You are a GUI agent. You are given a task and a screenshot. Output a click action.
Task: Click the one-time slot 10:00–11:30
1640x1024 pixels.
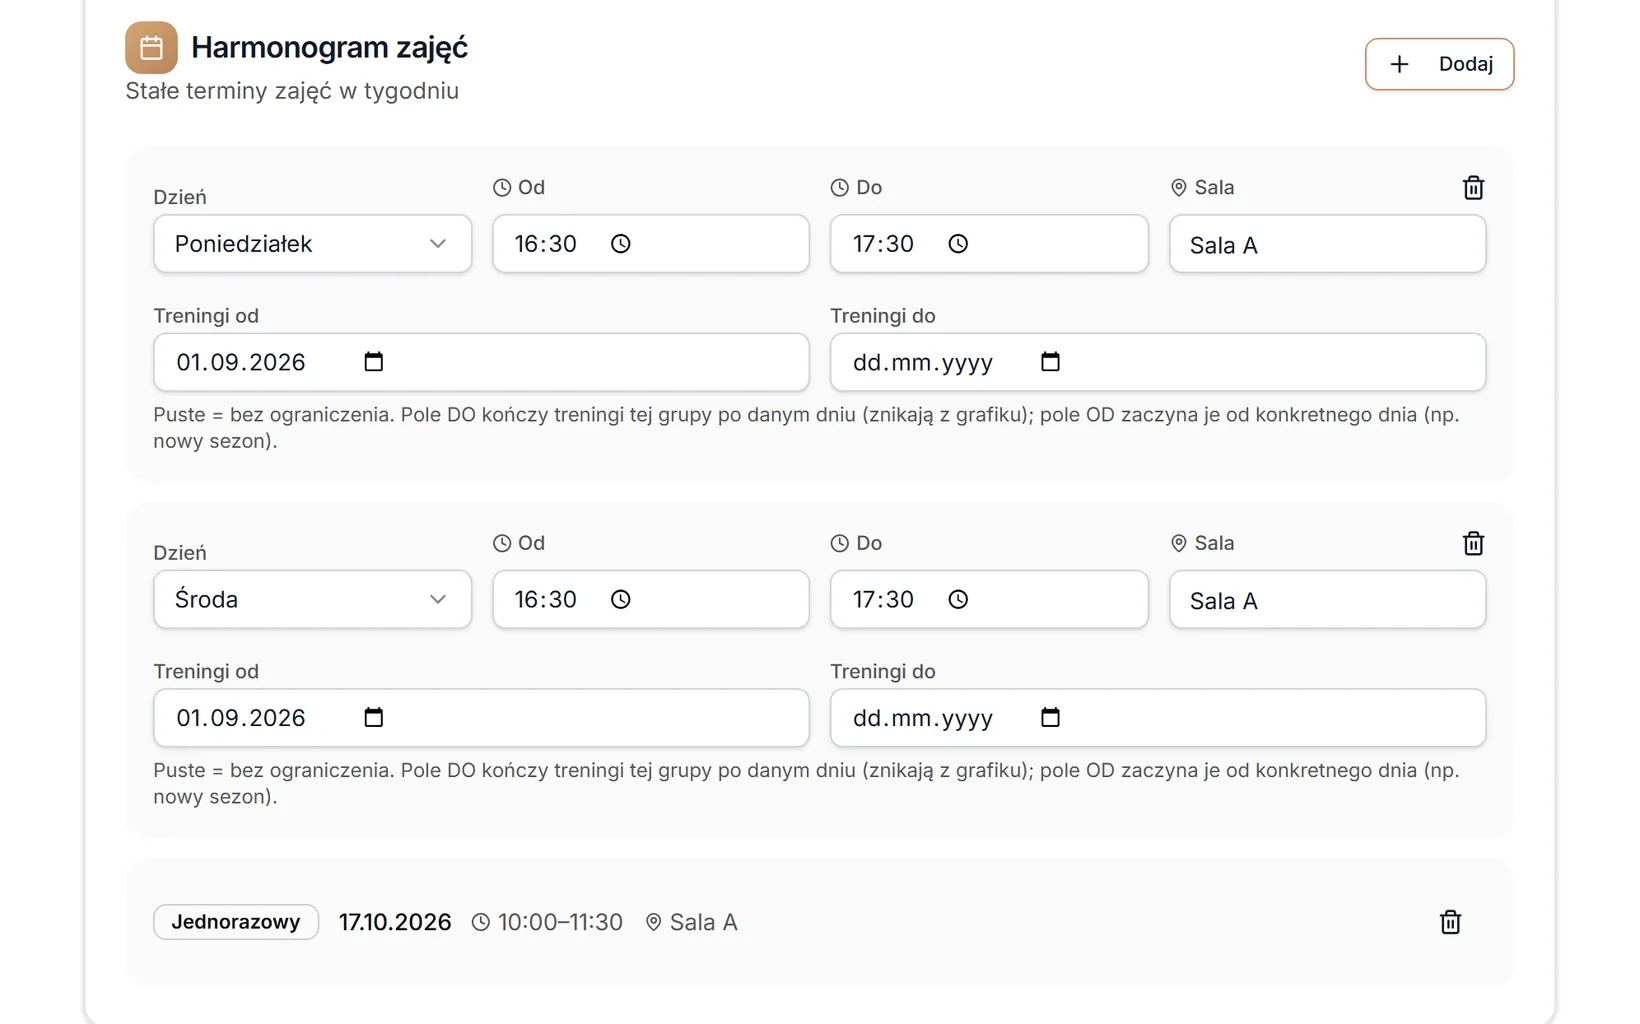pos(560,922)
